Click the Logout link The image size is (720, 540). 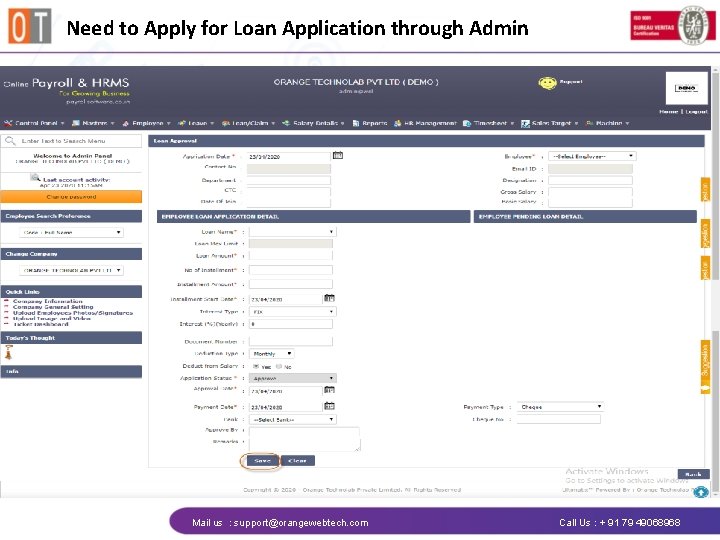click(697, 112)
